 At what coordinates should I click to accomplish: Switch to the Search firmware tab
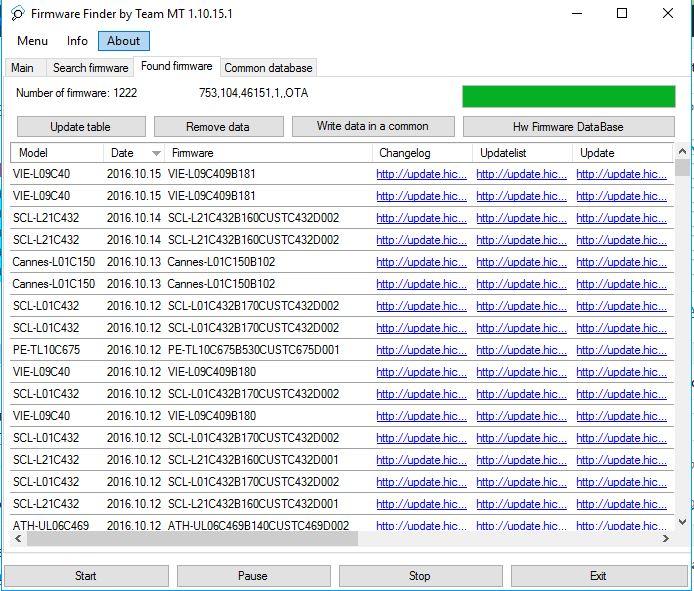point(90,68)
